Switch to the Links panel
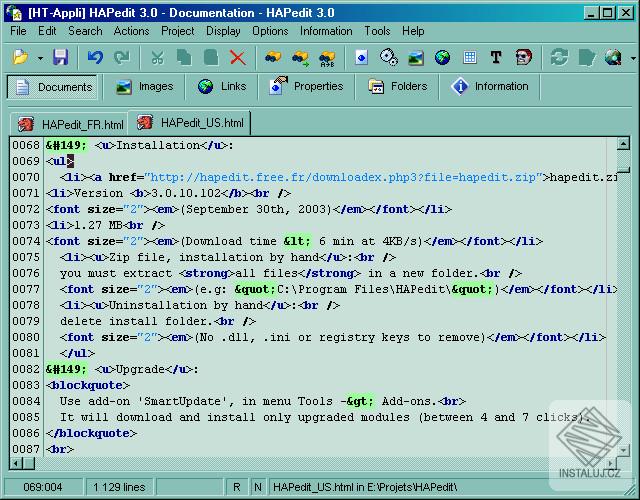Viewport: 640px width, 500px height. 222,87
